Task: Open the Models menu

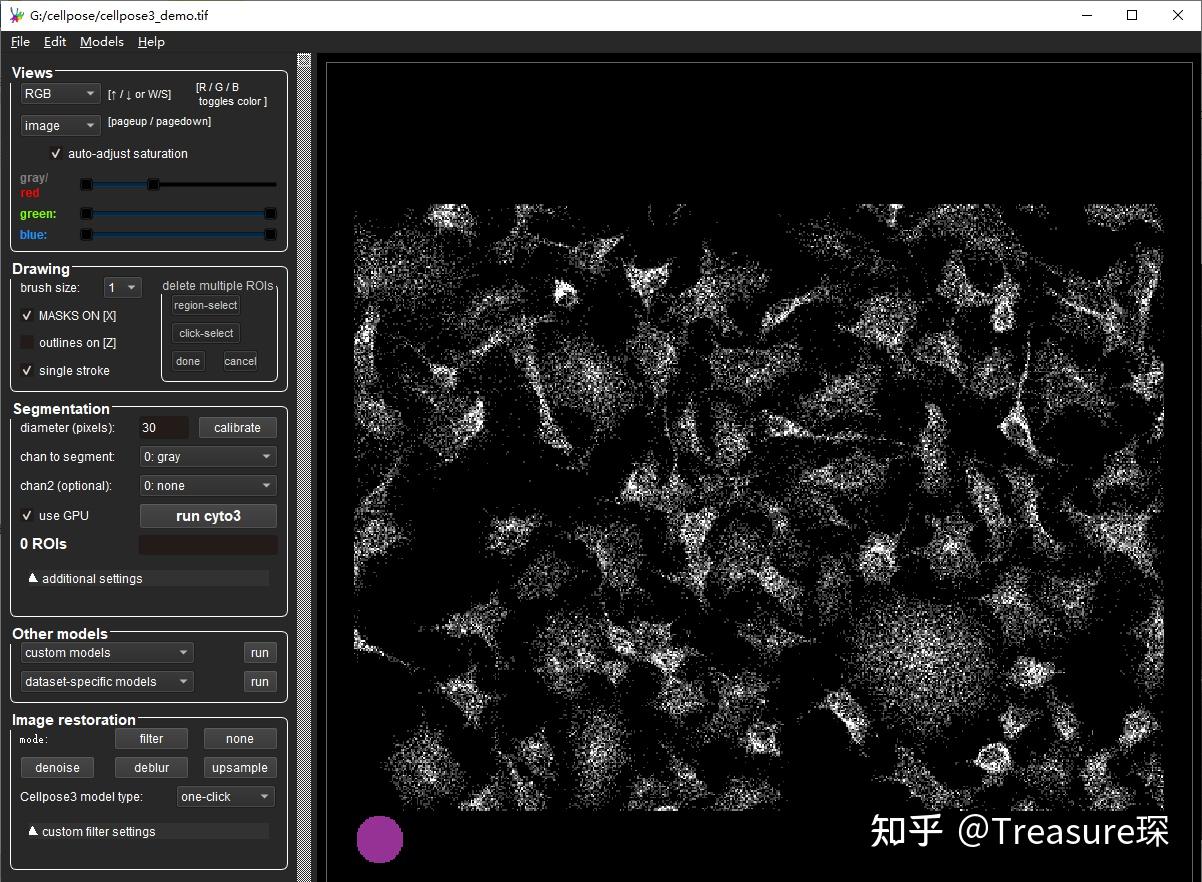Action: tap(102, 42)
